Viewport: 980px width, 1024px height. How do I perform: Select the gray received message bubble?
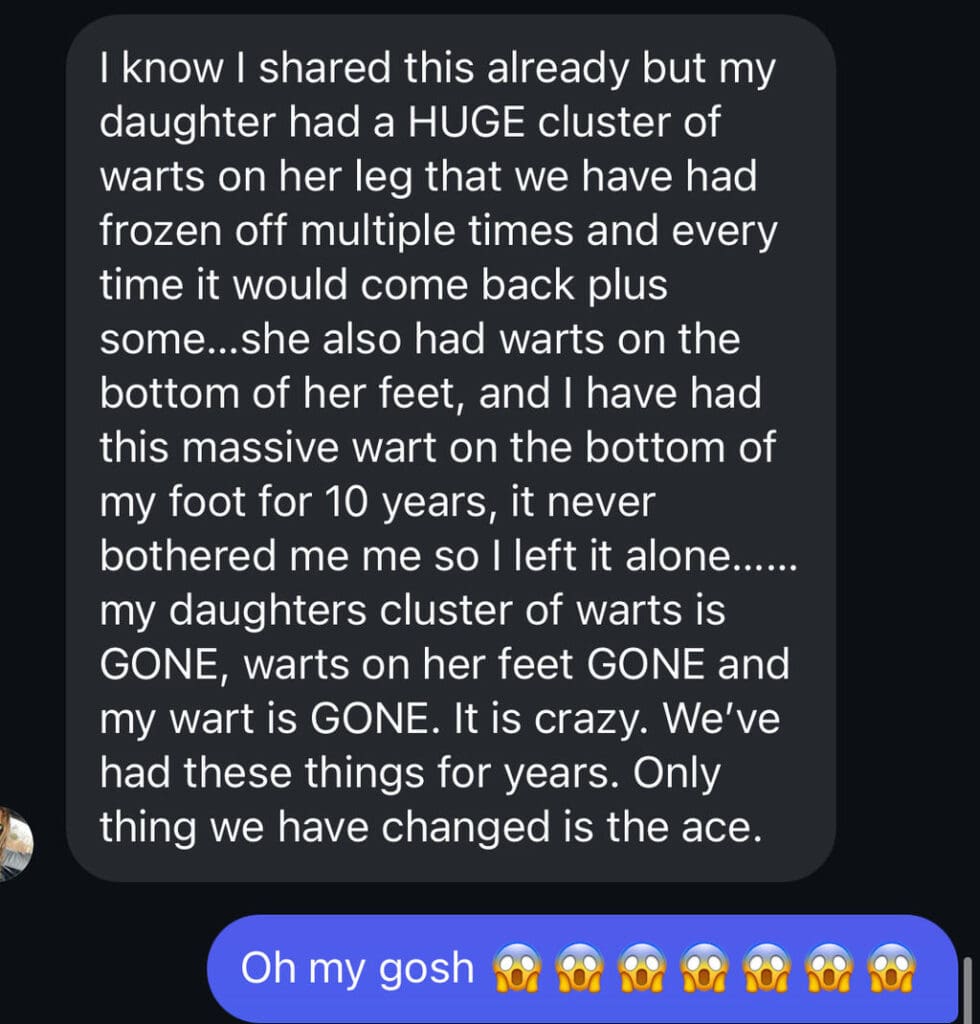(450, 449)
